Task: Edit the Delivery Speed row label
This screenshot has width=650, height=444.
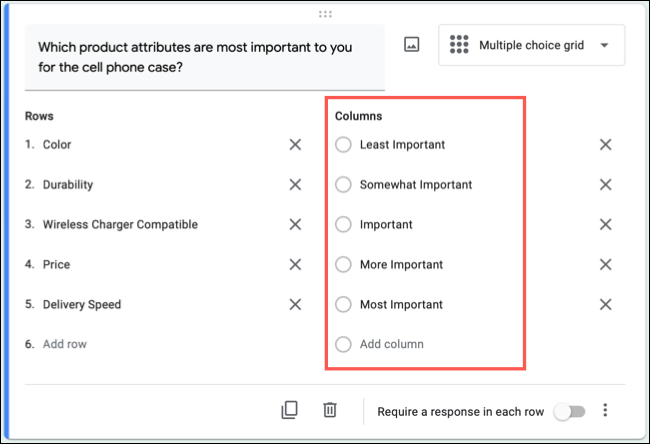Action: (82, 304)
